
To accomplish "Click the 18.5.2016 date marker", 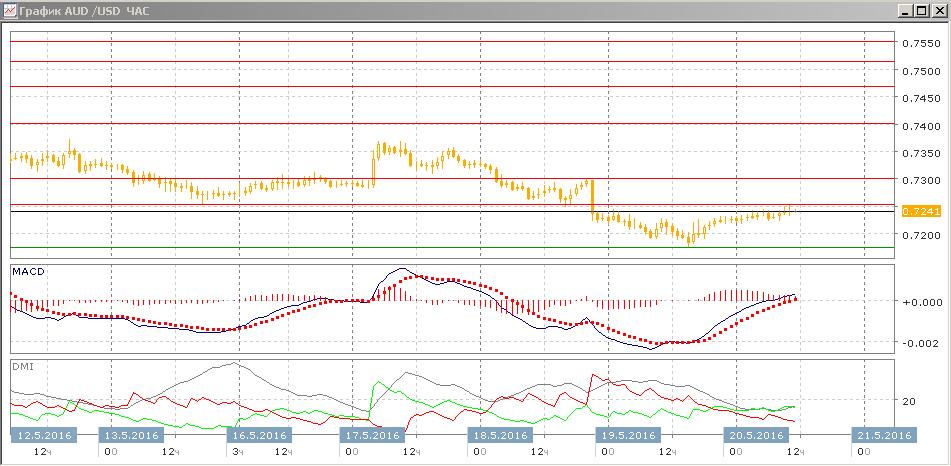I will coord(500,435).
